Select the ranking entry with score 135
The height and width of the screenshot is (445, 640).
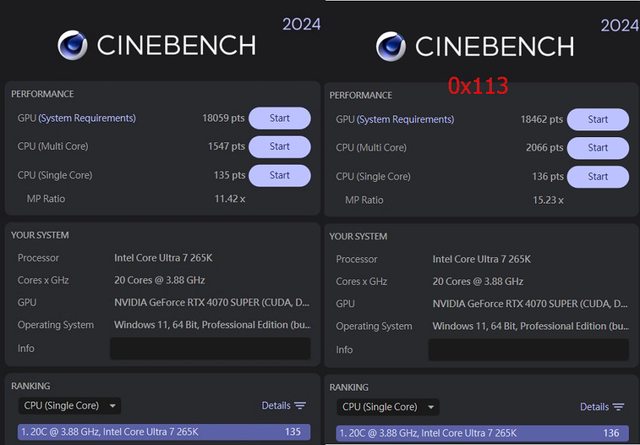point(160,432)
